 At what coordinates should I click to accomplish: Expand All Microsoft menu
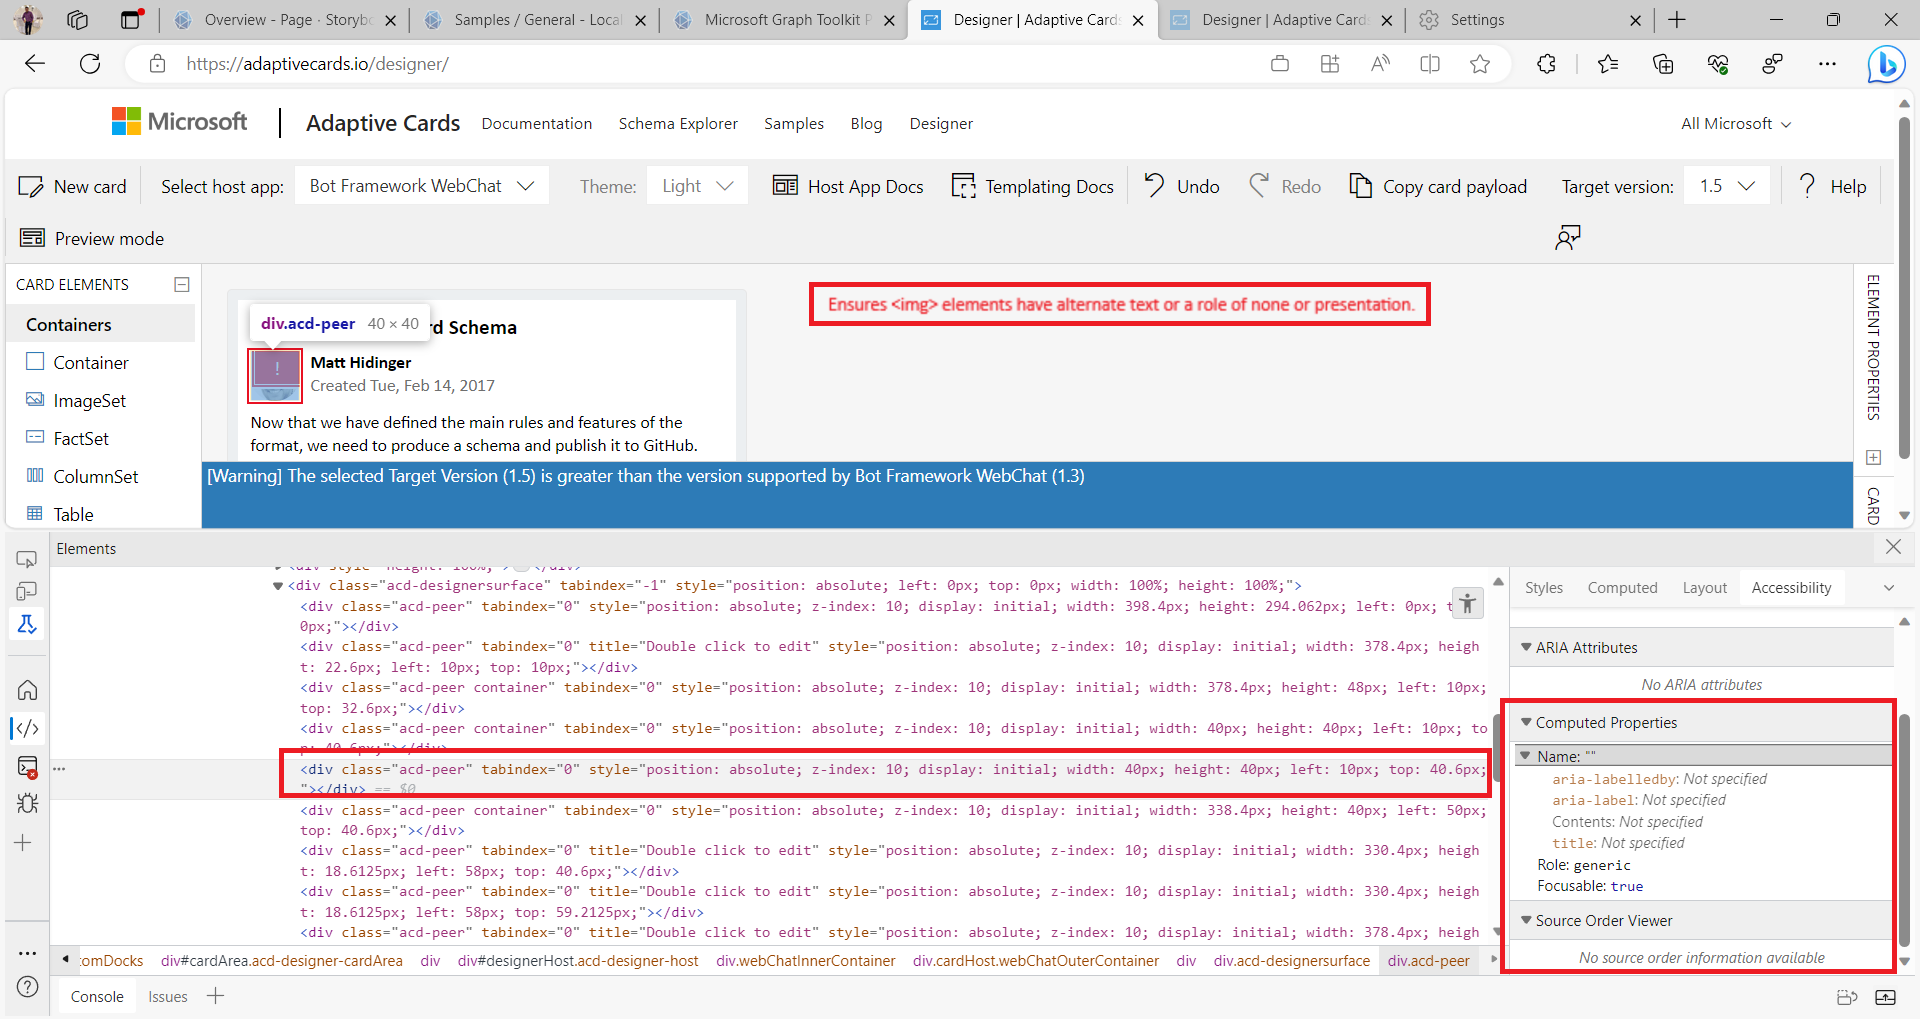pyautogui.click(x=1735, y=124)
